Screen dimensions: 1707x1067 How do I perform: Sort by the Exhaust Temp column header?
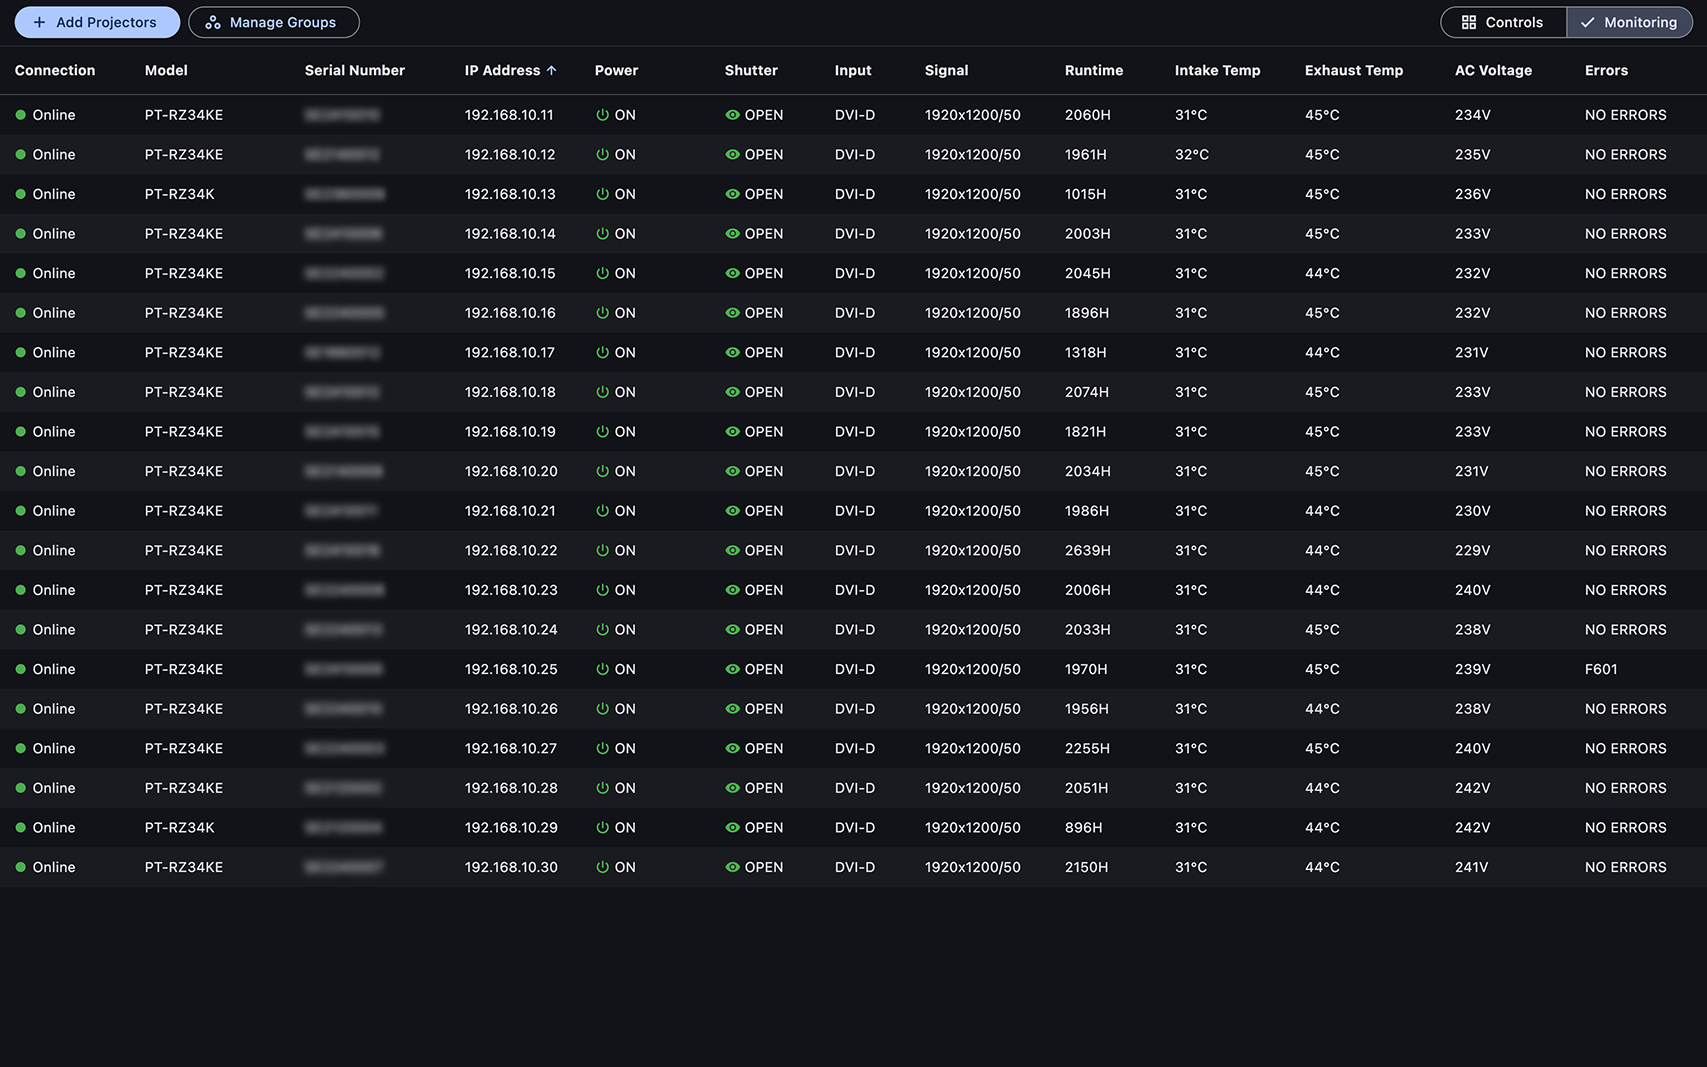[x=1354, y=70]
